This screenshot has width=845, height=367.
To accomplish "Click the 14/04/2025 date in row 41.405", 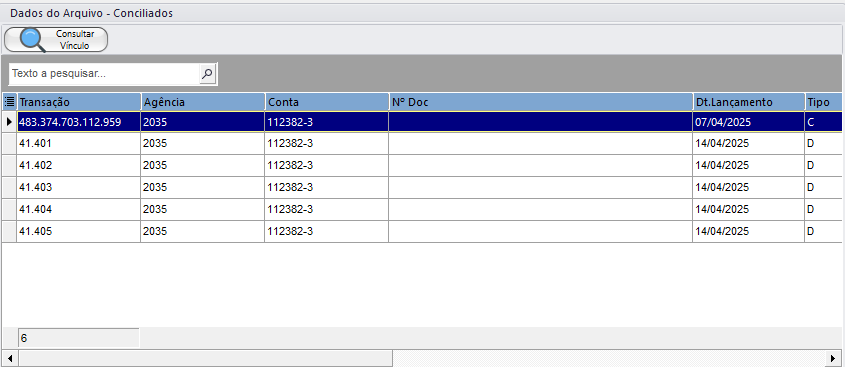I will [749, 231].
